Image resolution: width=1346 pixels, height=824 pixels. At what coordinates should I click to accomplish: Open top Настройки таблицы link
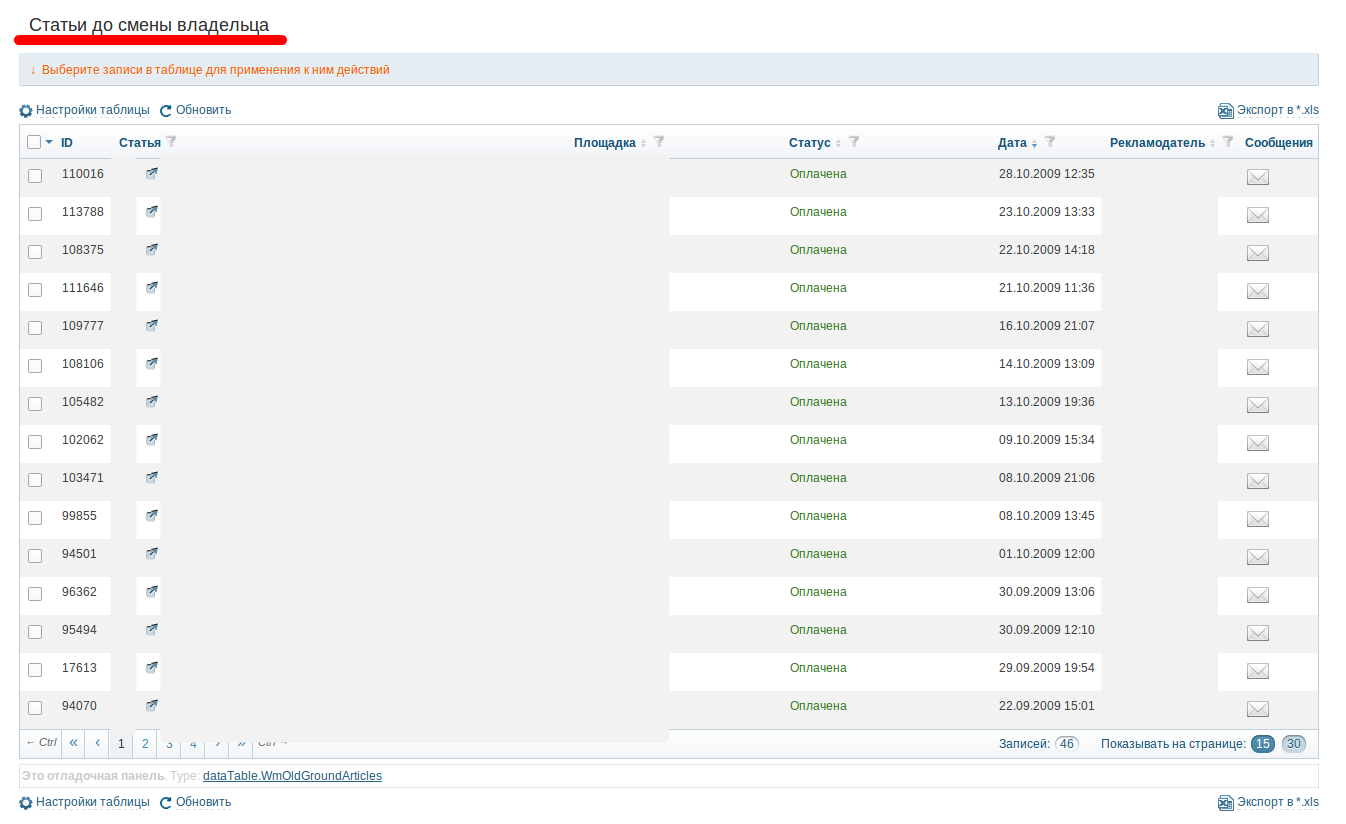(93, 110)
